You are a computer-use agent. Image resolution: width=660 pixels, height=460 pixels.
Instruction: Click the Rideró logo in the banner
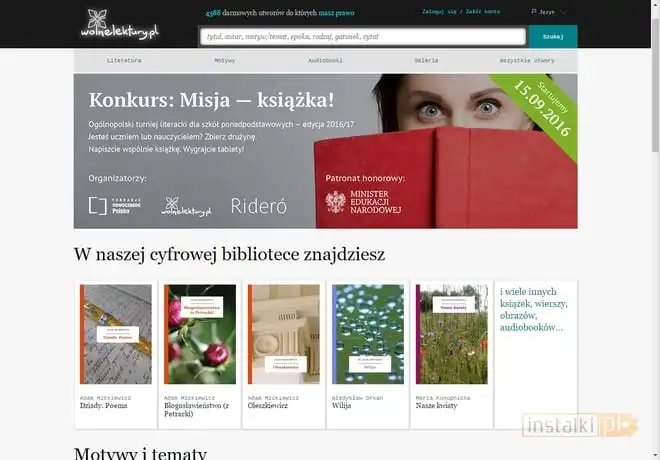point(258,206)
